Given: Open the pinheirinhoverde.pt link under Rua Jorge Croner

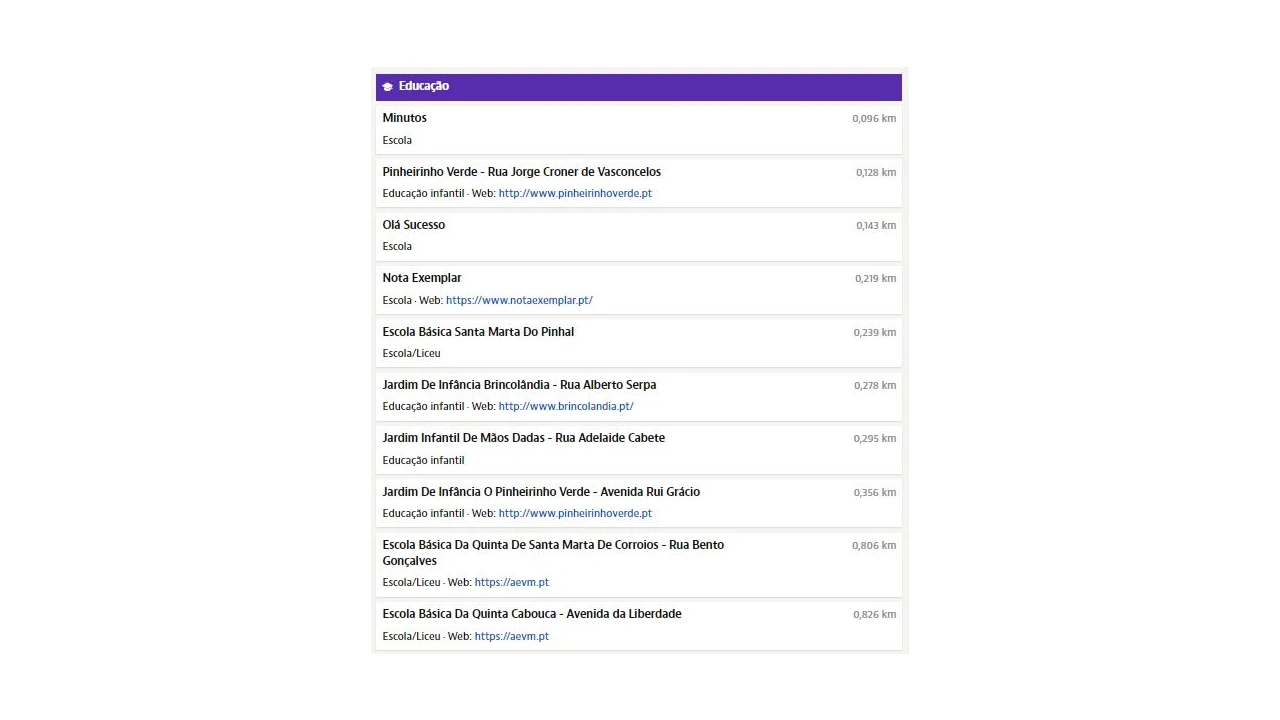Looking at the screenshot, I should (x=575, y=193).
